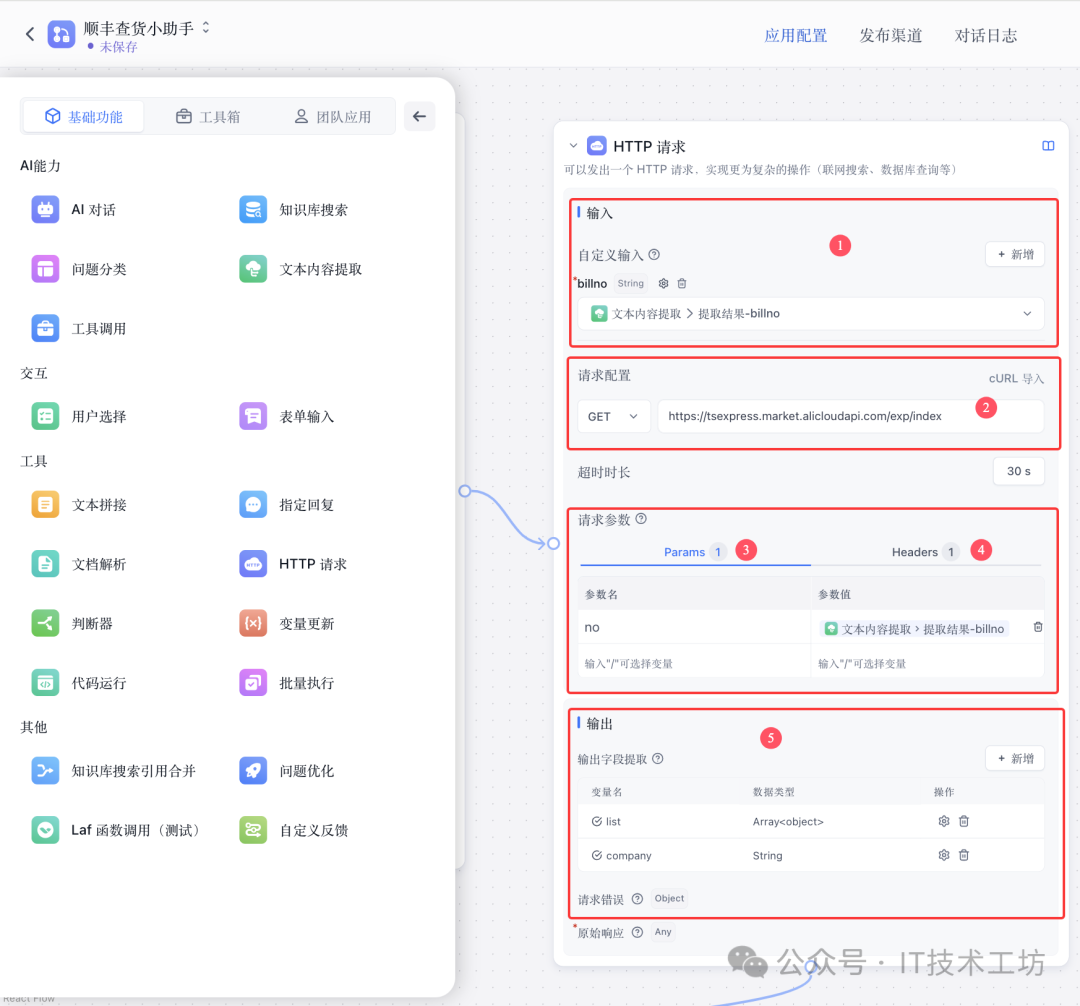
Task: Switch to the 基础功能 tab
Action: click(x=83, y=116)
